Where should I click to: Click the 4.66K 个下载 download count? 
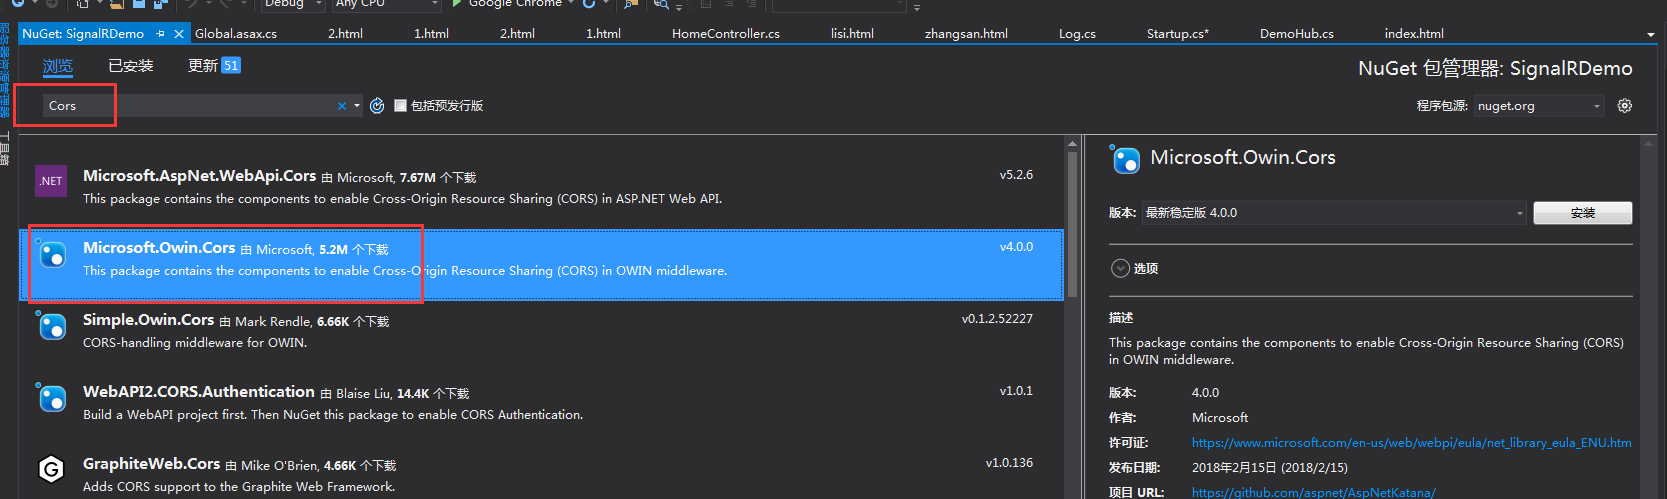[360, 466]
